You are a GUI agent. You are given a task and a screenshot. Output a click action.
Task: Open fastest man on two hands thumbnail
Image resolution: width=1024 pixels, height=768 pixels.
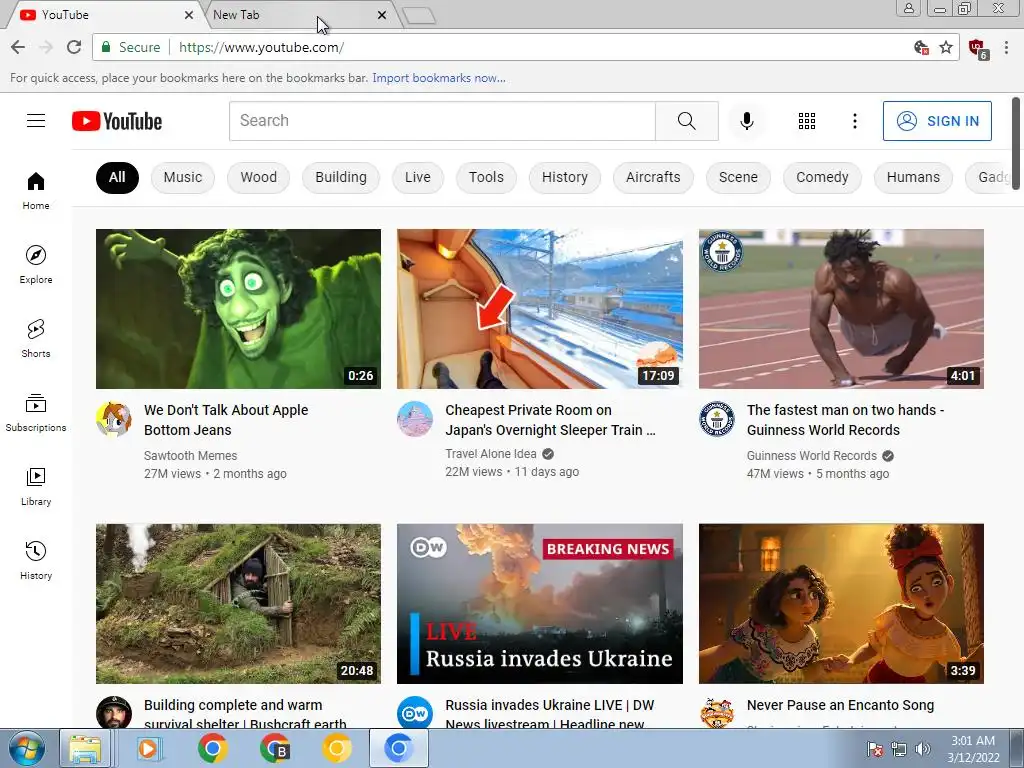click(x=841, y=309)
